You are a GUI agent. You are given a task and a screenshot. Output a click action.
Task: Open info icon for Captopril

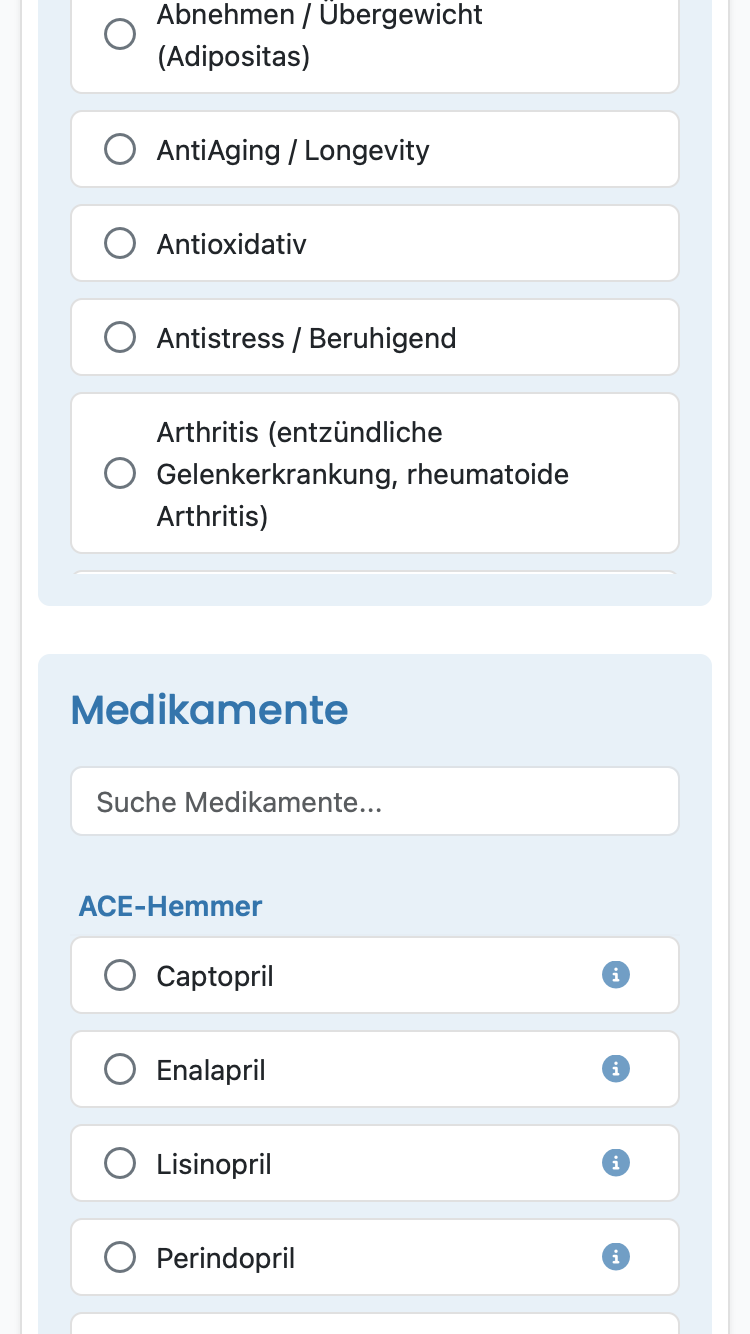(616, 974)
